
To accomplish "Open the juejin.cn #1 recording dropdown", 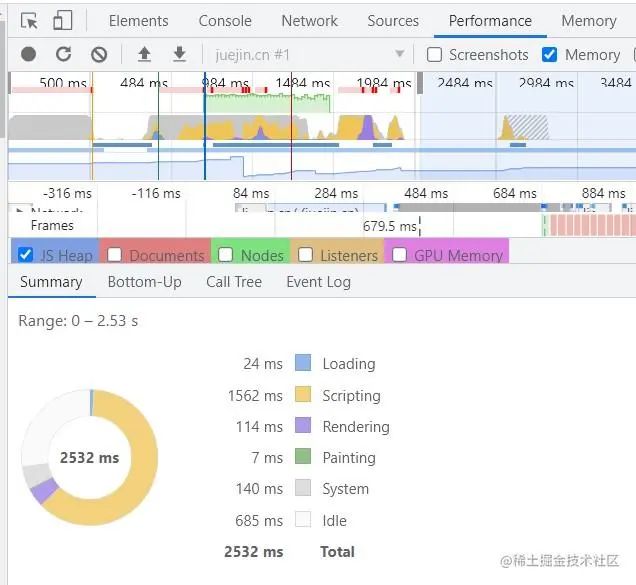I will [x=310, y=54].
